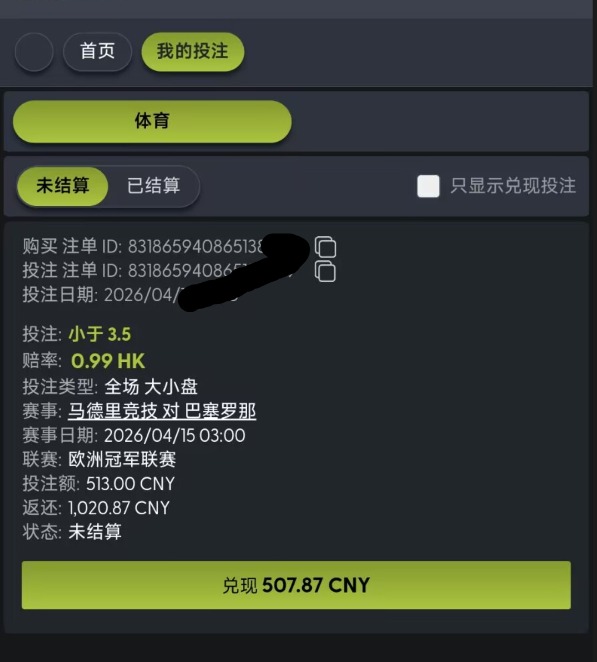Click the 1,020.87 CNY return amount

click(x=119, y=508)
